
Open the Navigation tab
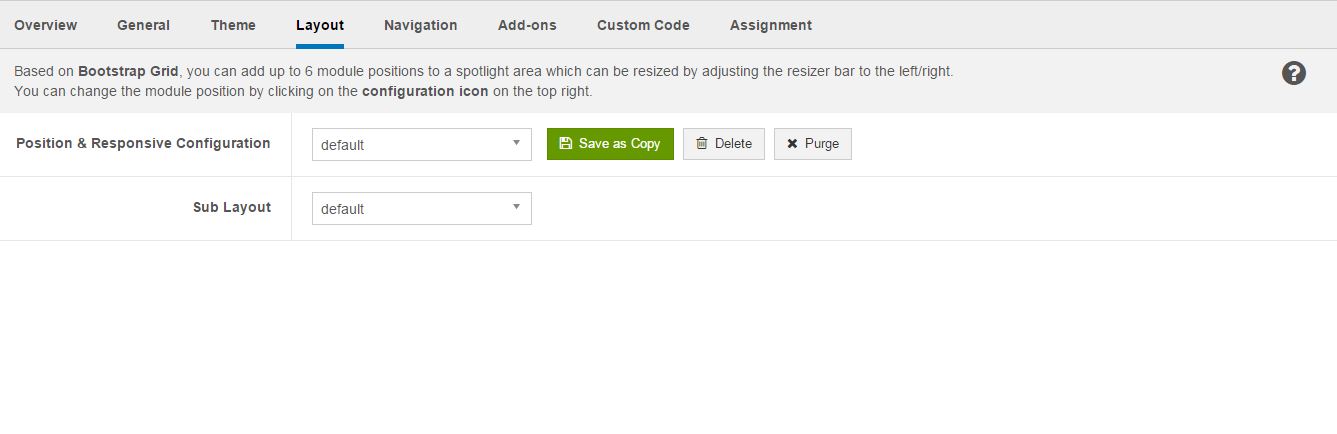coord(421,25)
